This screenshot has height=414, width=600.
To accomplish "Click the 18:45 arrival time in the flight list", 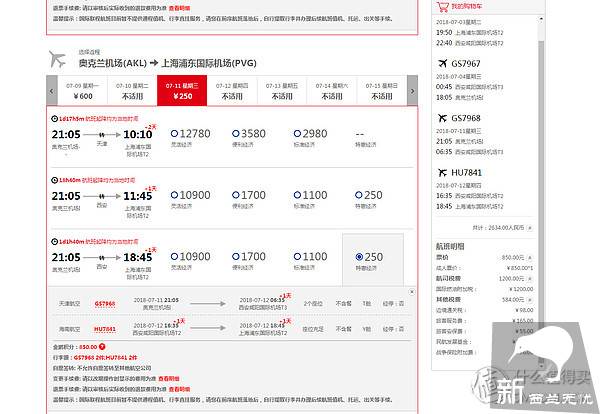I will (x=138, y=257).
